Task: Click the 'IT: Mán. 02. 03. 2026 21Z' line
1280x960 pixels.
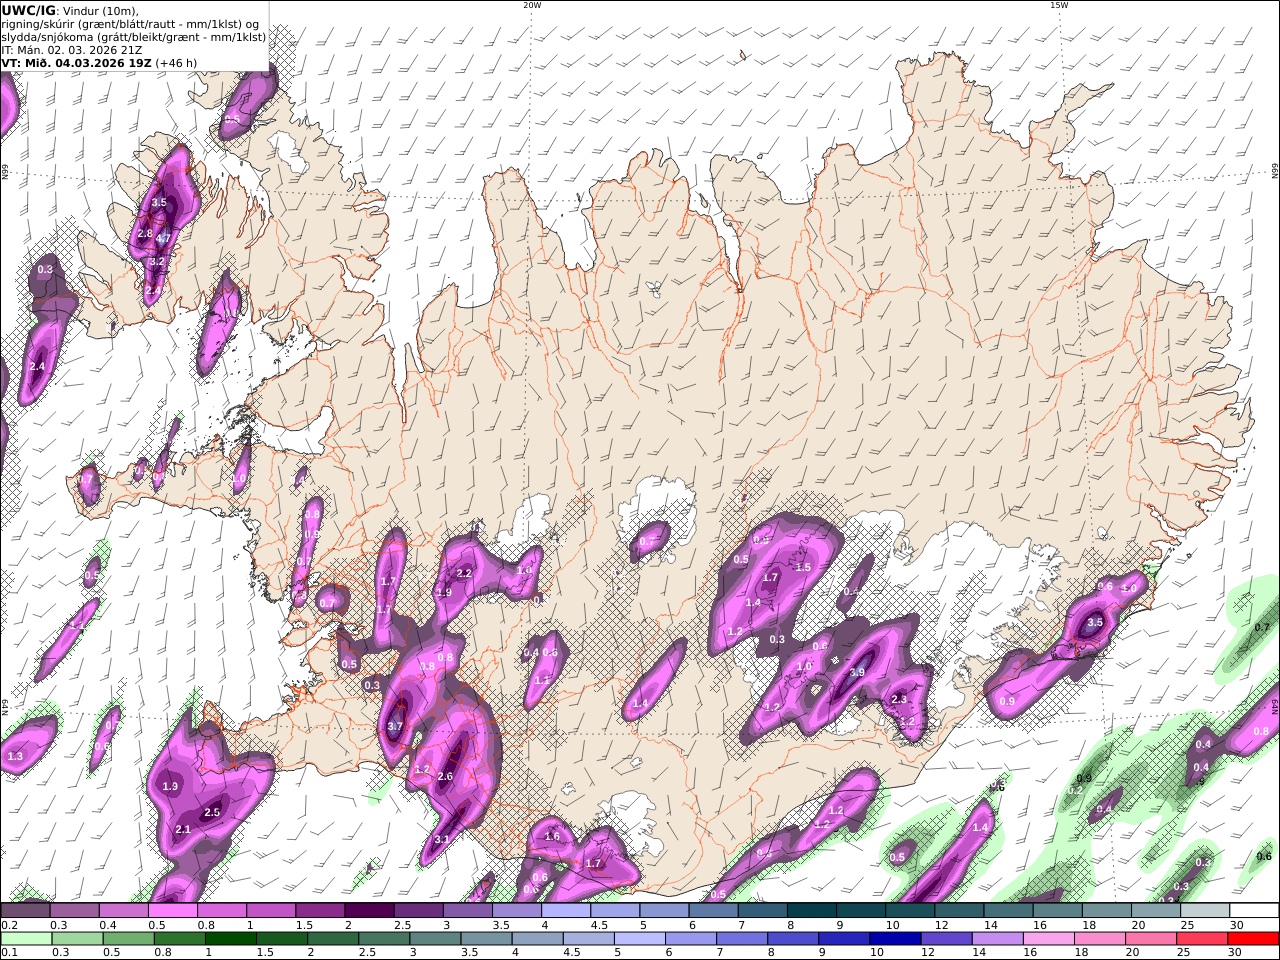Action: pyautogui.click(x=70, y=49)
